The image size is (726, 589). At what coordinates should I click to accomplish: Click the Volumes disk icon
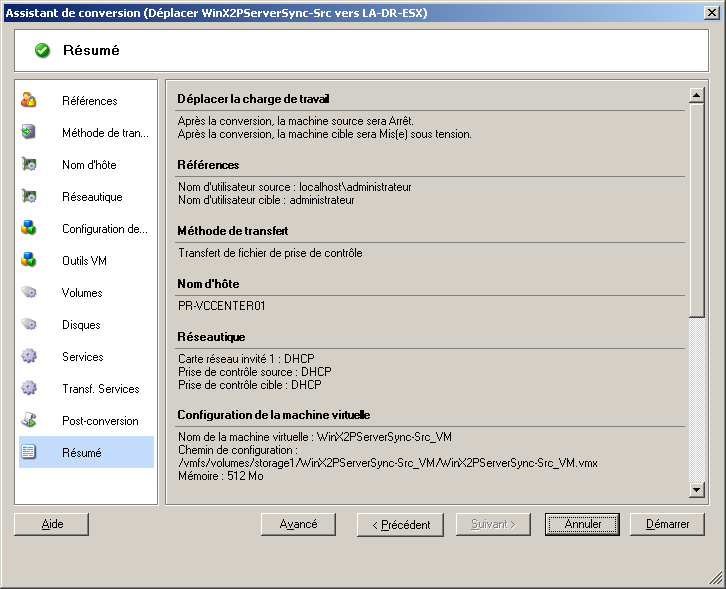(x=29, y=292)
